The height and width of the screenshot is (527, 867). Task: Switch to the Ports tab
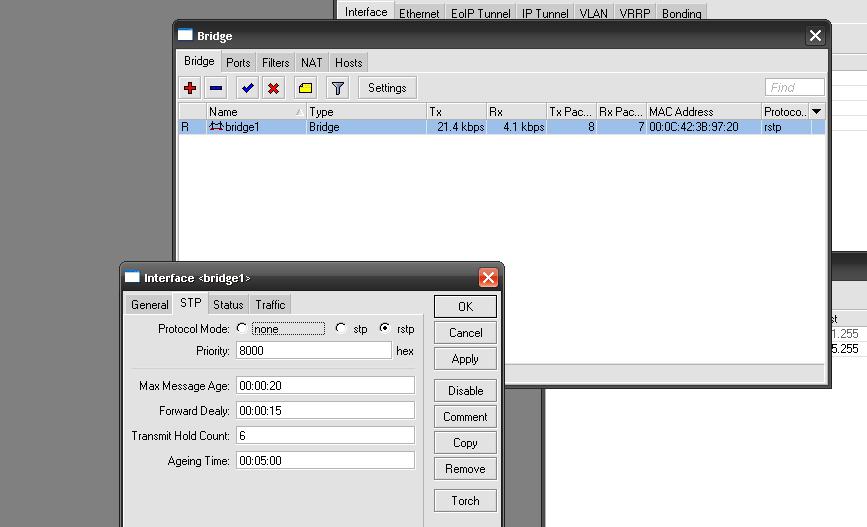click(238, 62)
